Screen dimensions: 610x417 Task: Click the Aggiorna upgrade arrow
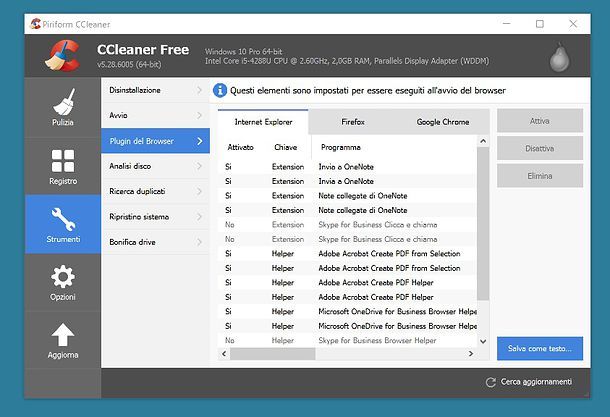[x=62, y=341]
